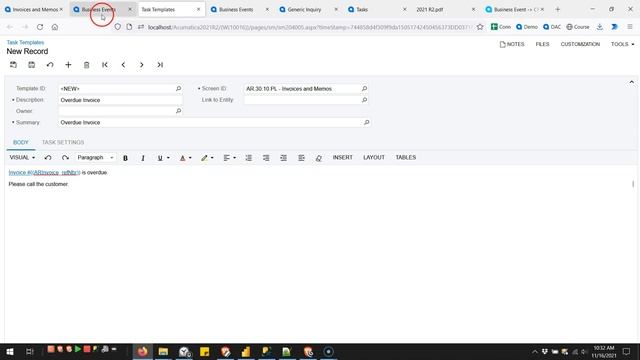Open the Demo bookmark
This screenshot has width=640, height=360.
tap(527, 27)
